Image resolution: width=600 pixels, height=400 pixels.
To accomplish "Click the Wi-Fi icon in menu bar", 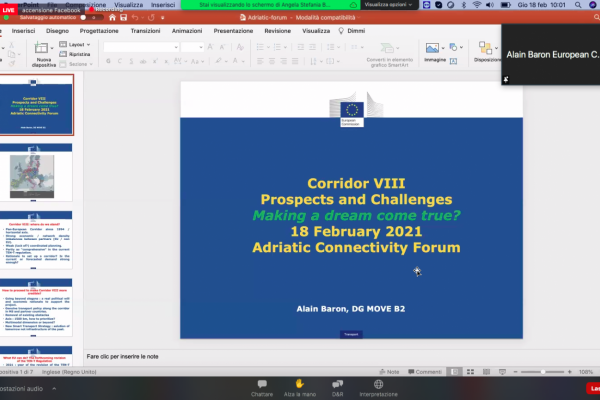I will 477,5.
